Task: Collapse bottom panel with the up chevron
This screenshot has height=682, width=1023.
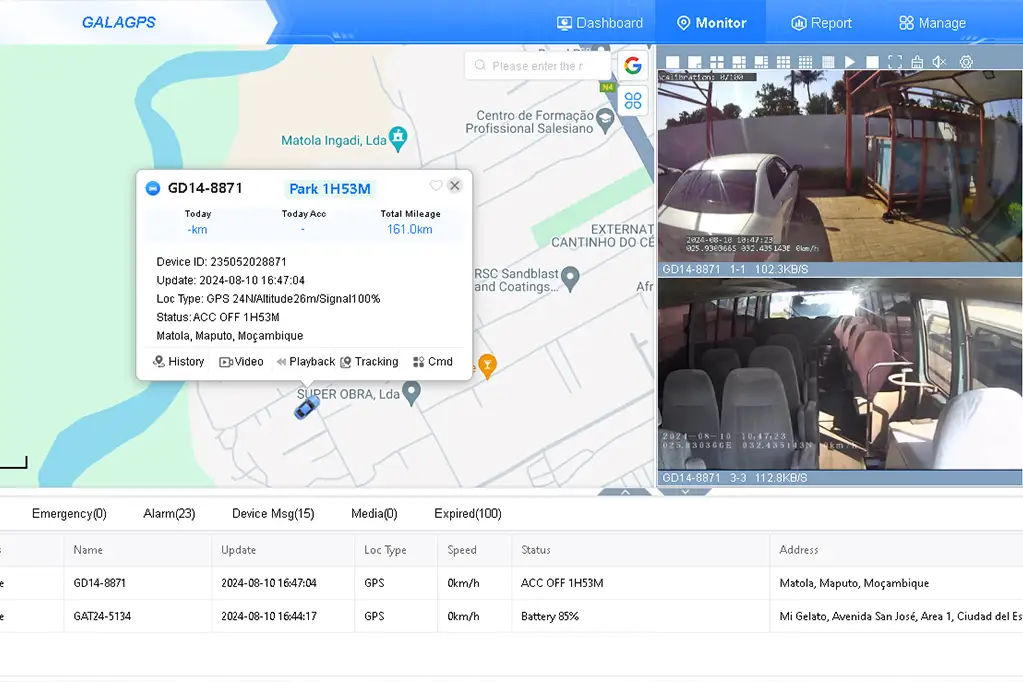Action: (625, 492)
